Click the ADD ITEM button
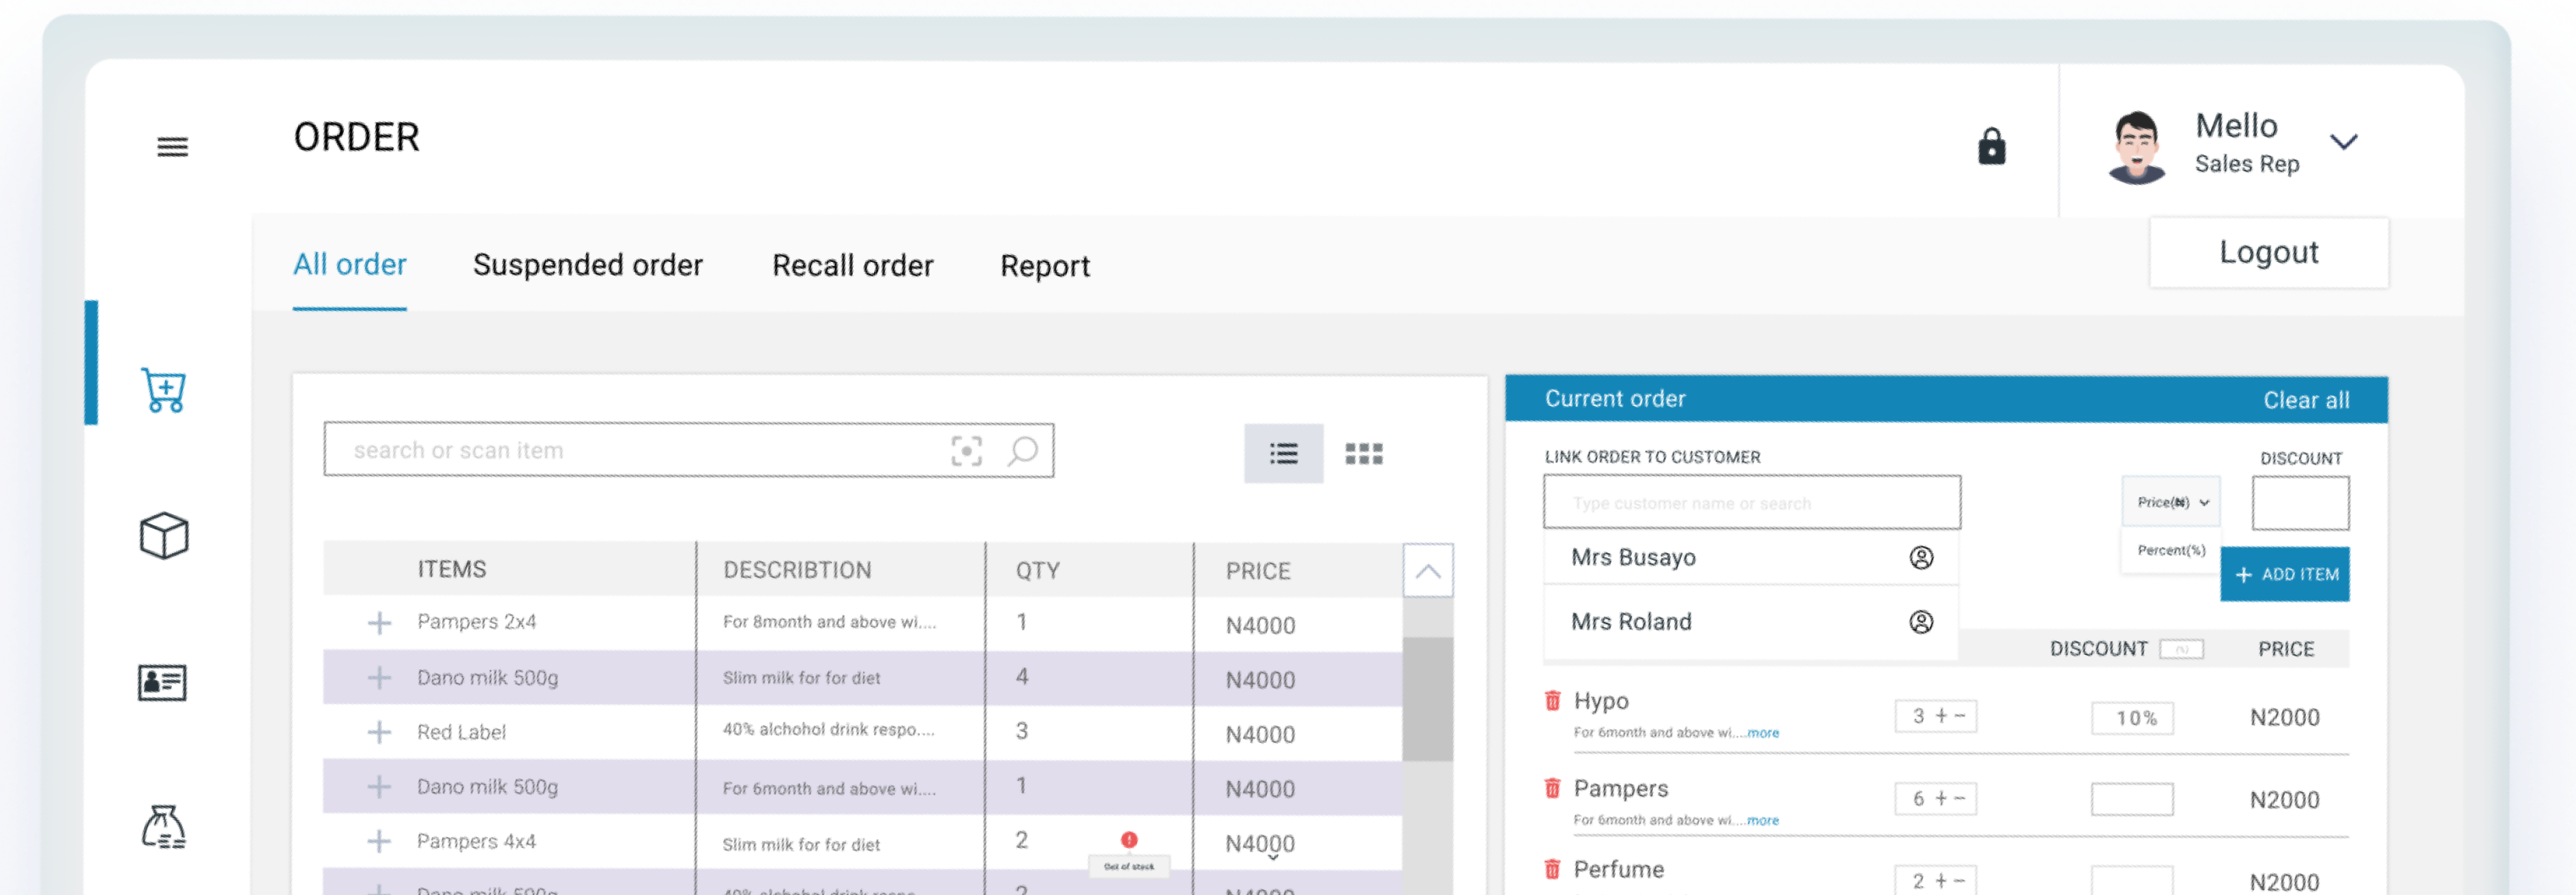The width and height of the screenshot is (2576, 895). (x=2285, y=574)
